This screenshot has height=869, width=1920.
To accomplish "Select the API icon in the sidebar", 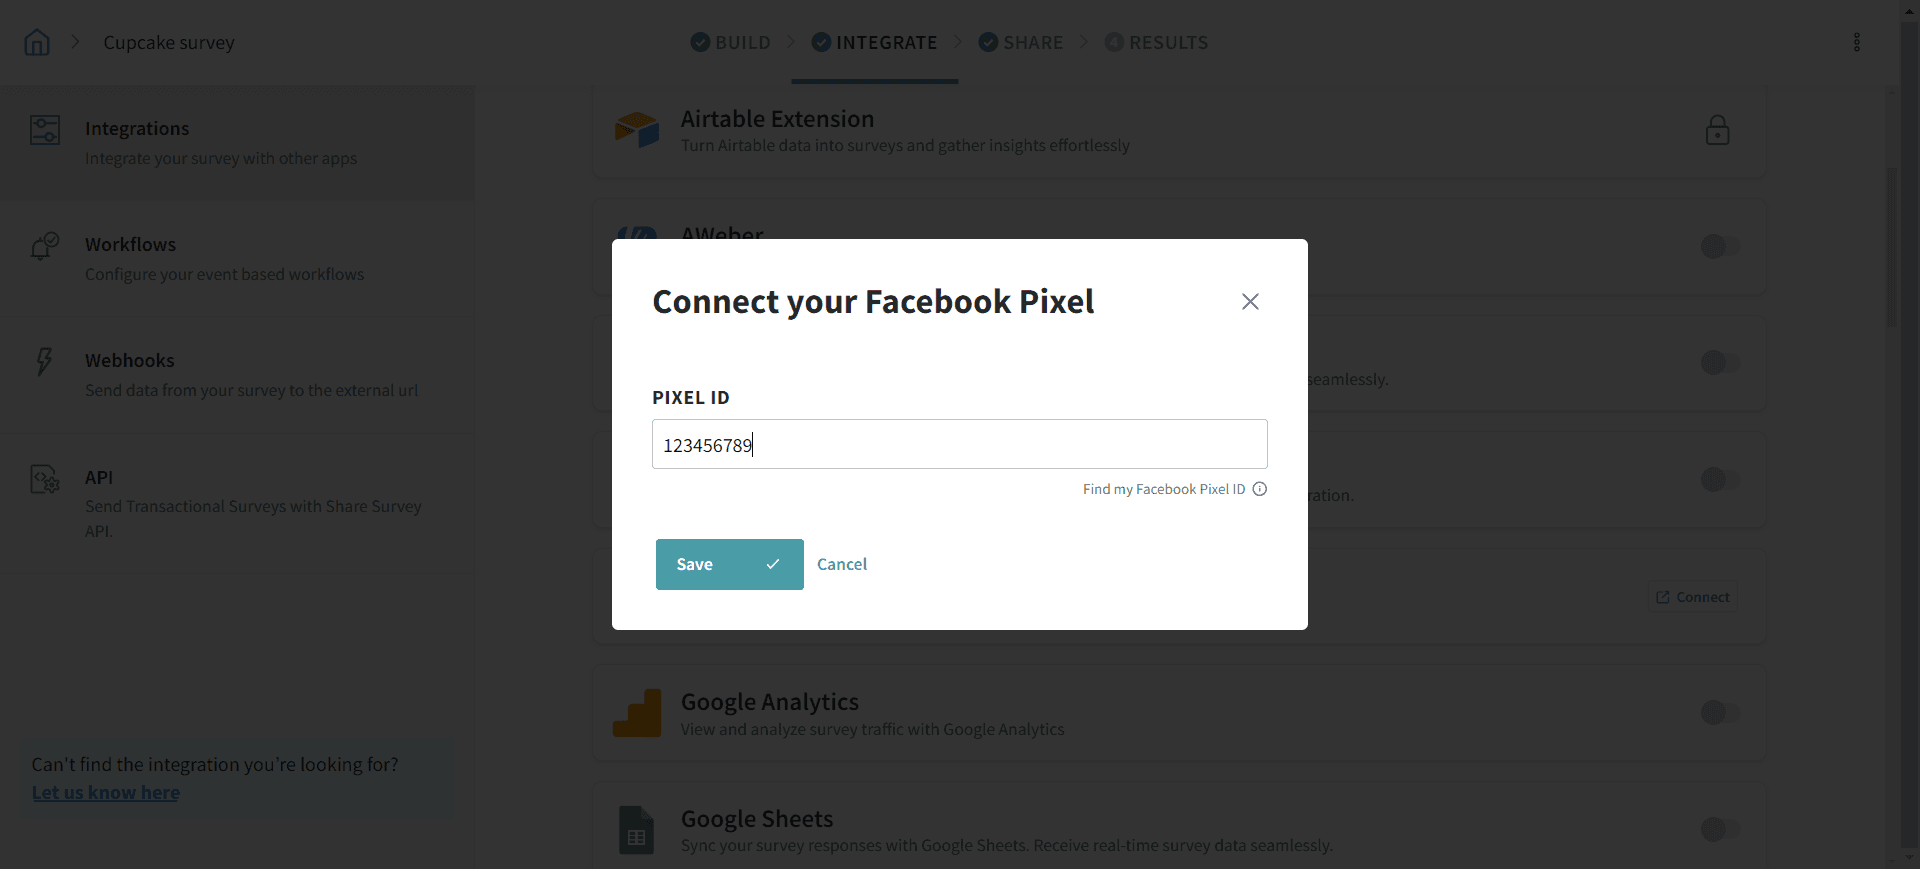I will pos(43,480).
